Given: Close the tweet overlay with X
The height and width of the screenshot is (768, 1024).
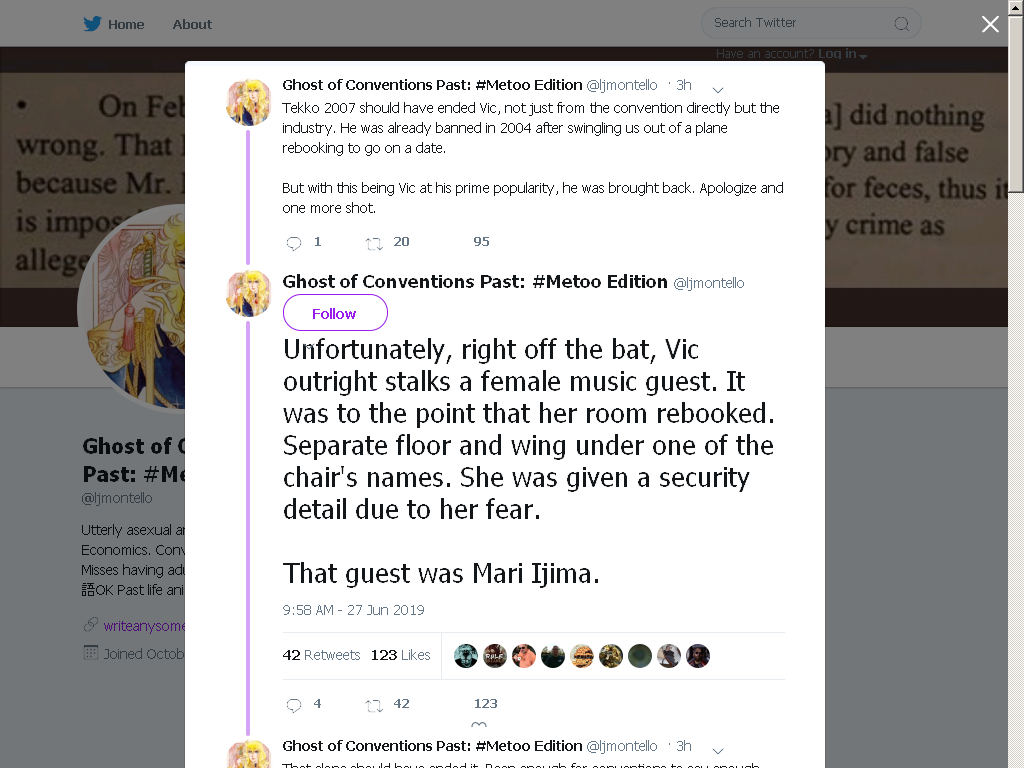Looking at the screenshot, I should [x=990, y=24].
